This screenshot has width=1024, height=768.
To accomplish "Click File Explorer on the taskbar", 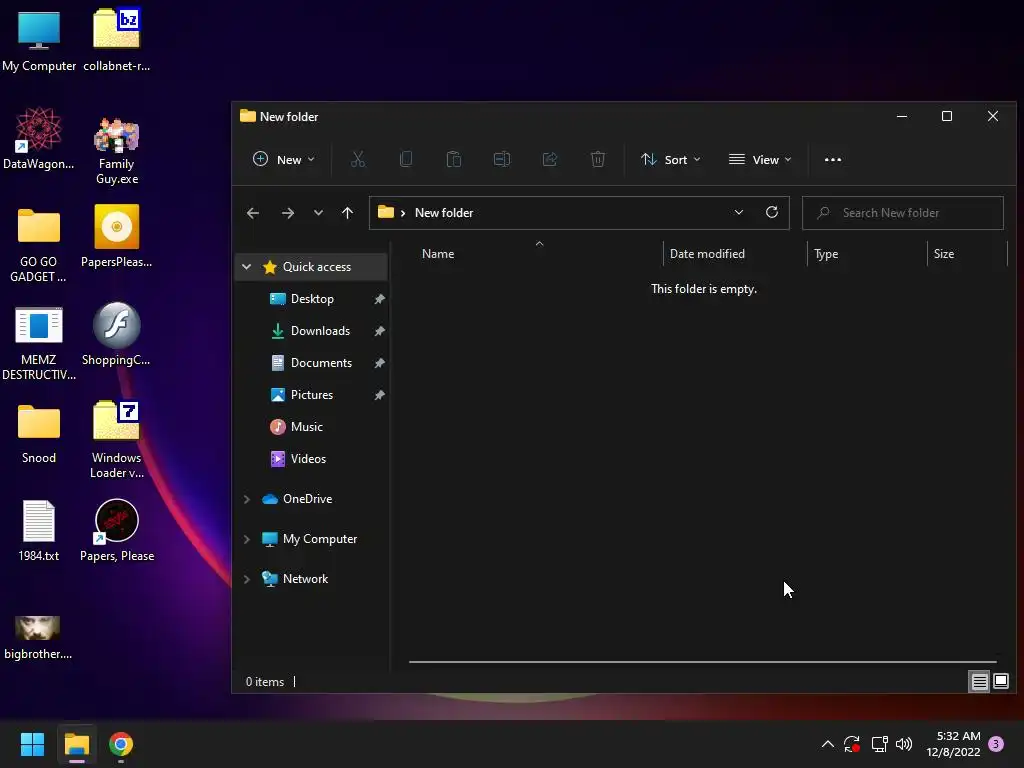I will (77, 744).
